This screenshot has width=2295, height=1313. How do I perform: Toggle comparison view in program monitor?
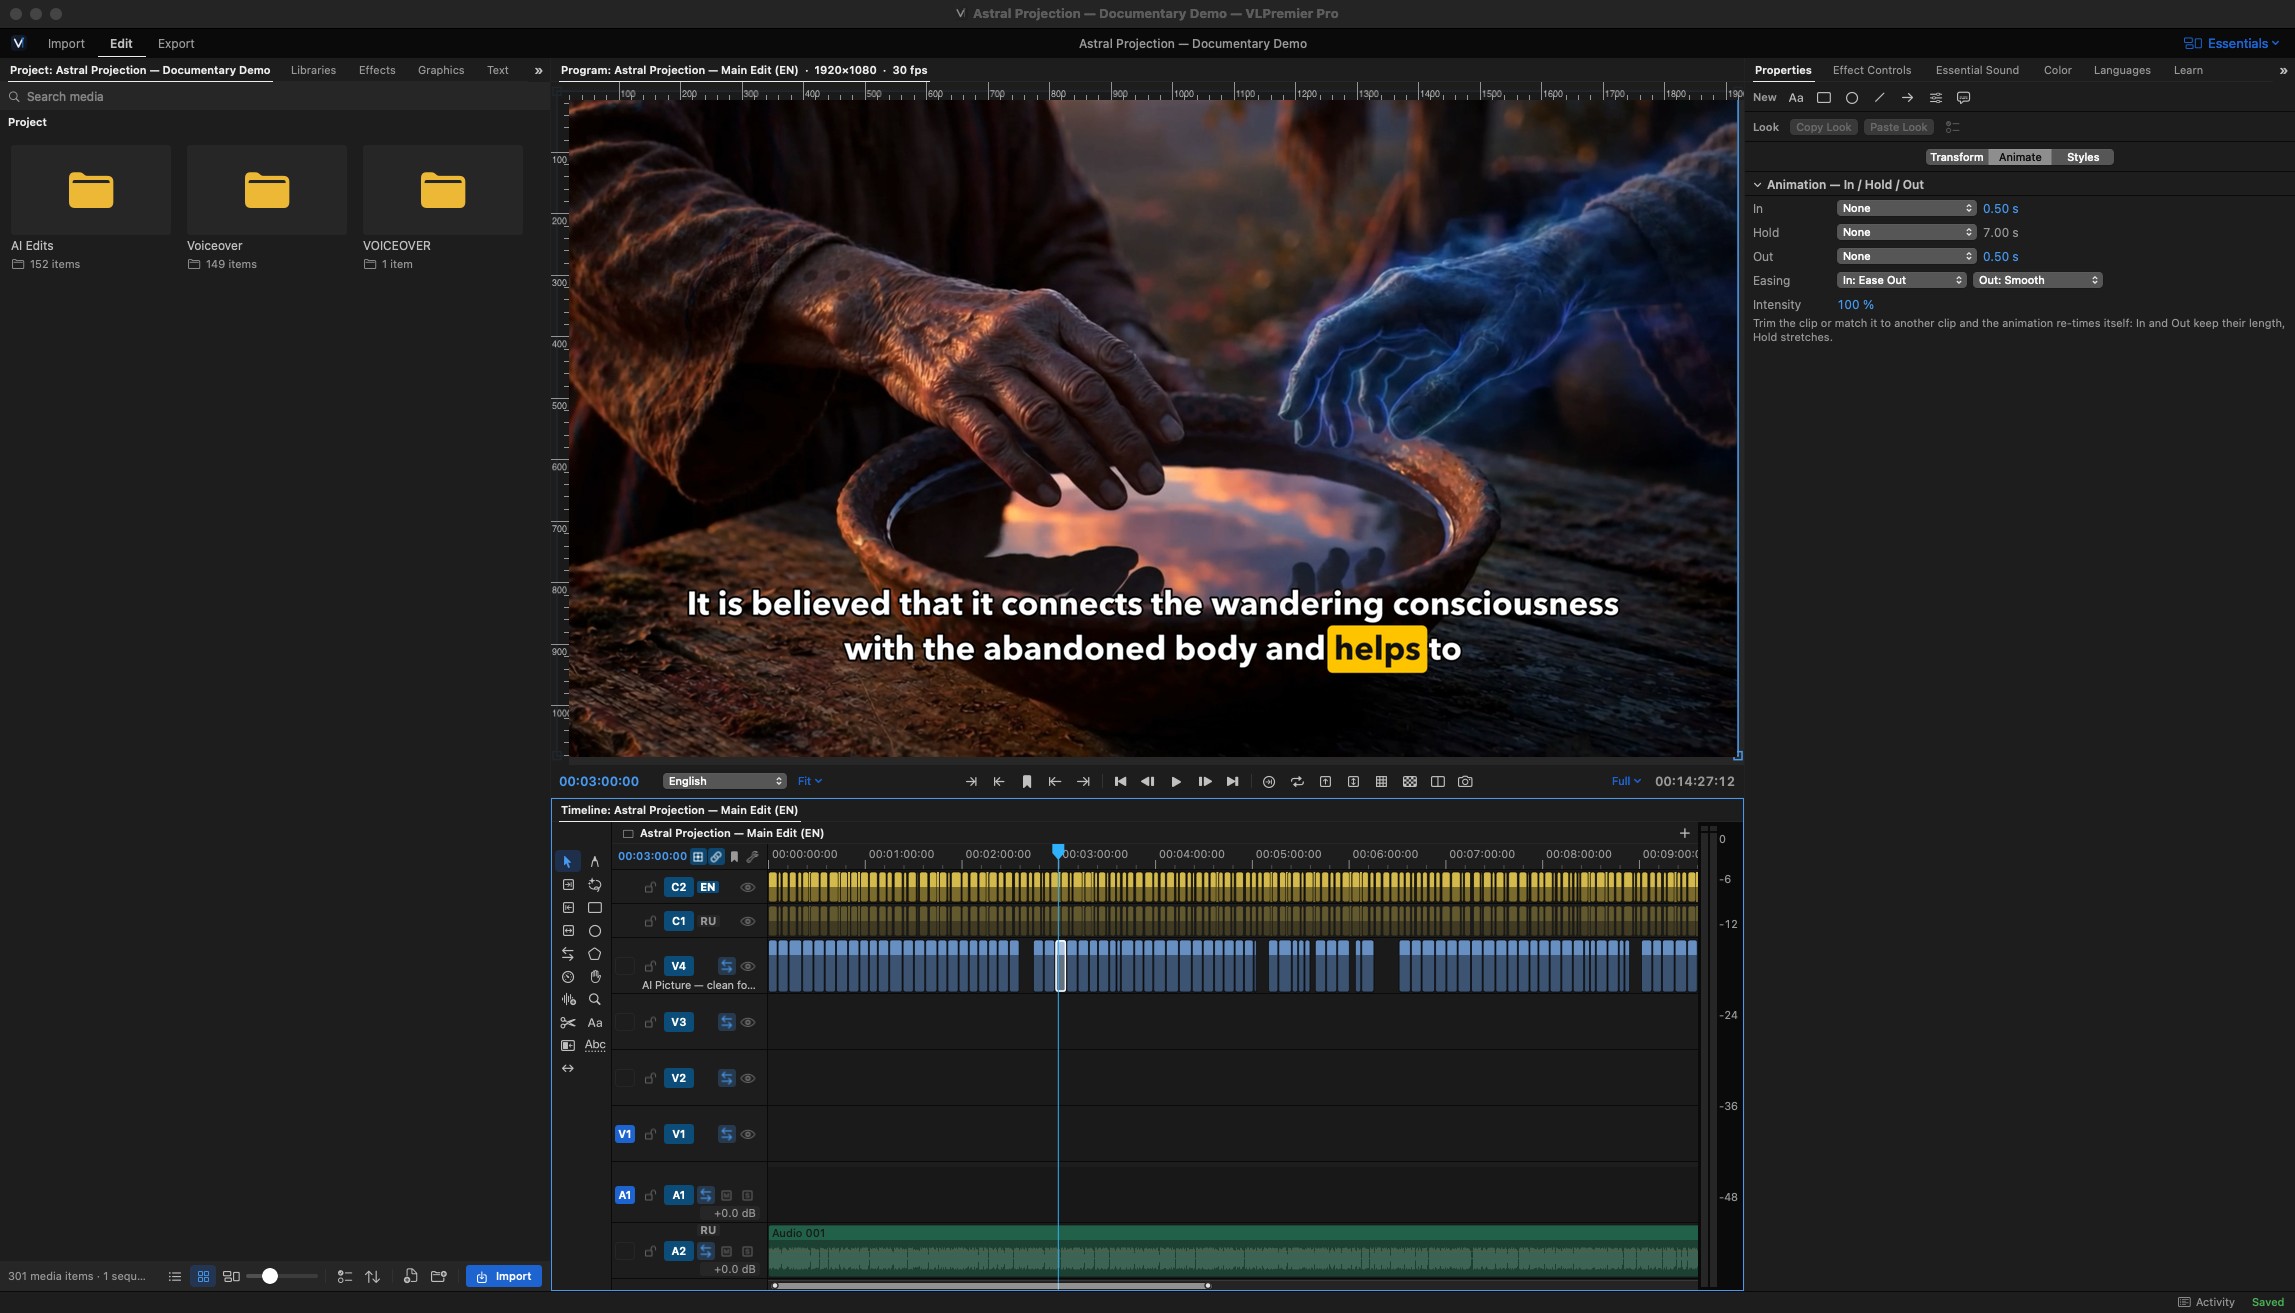(x=1437, y=782)
